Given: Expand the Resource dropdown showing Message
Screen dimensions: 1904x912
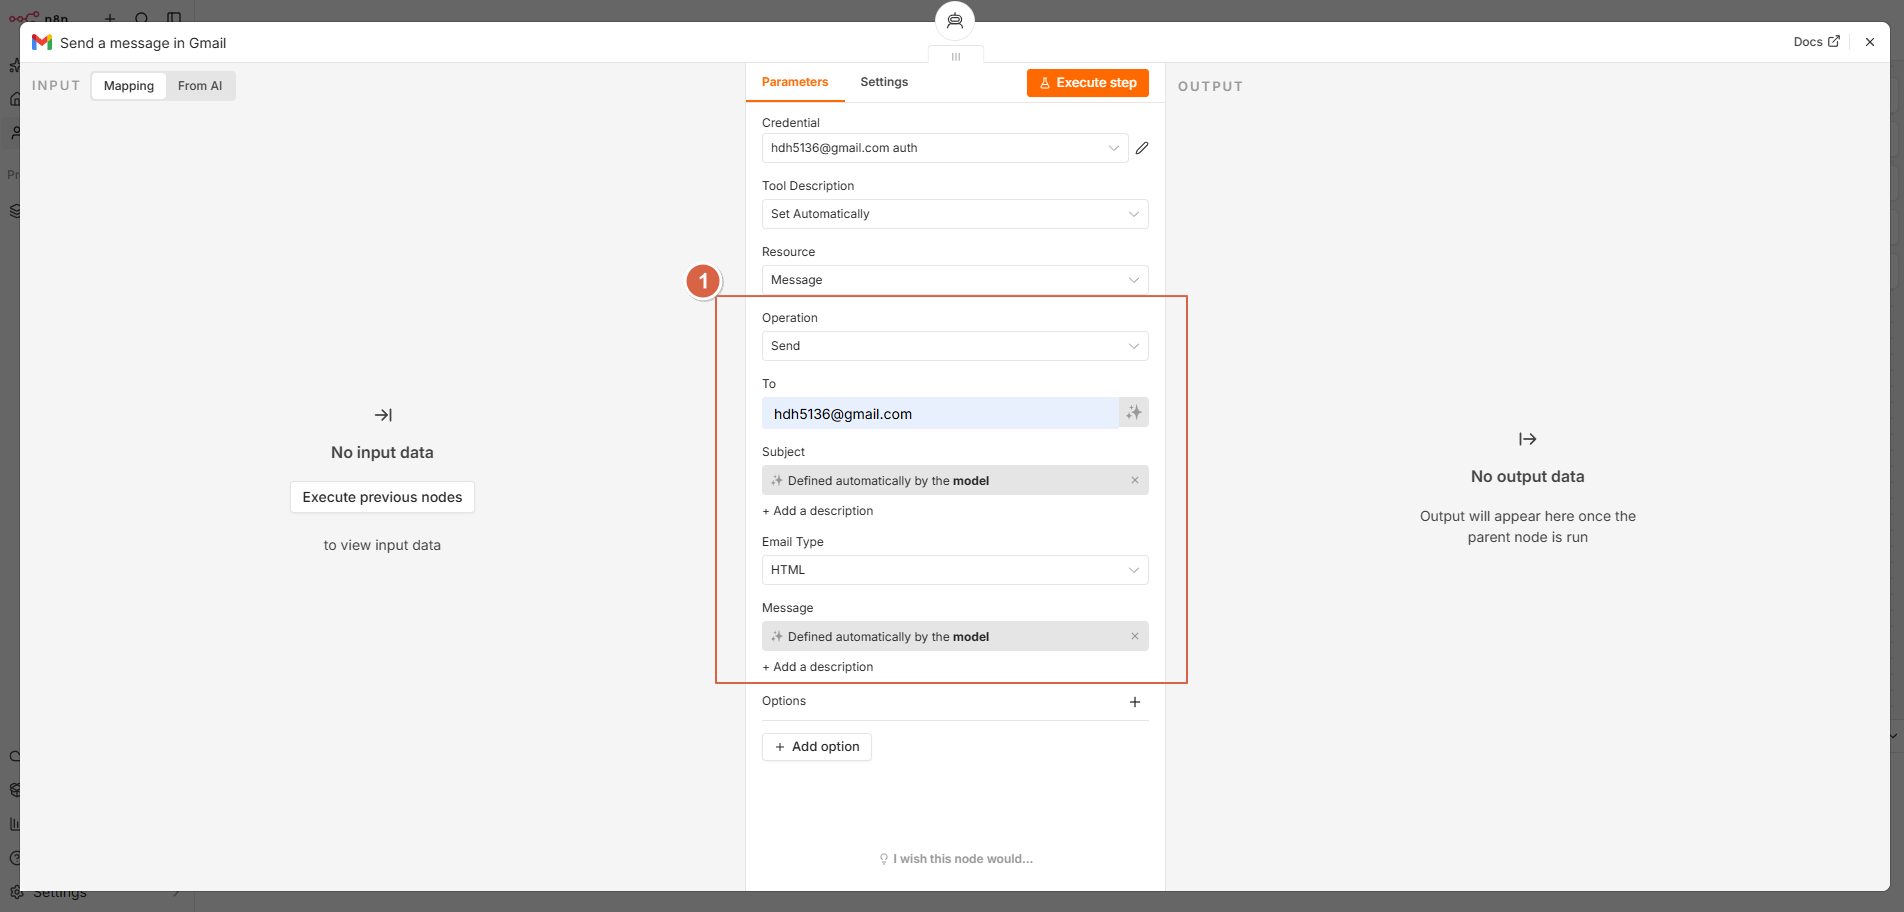Looking at the screenshot, I should pyautogui.click(x=955, y=280).
